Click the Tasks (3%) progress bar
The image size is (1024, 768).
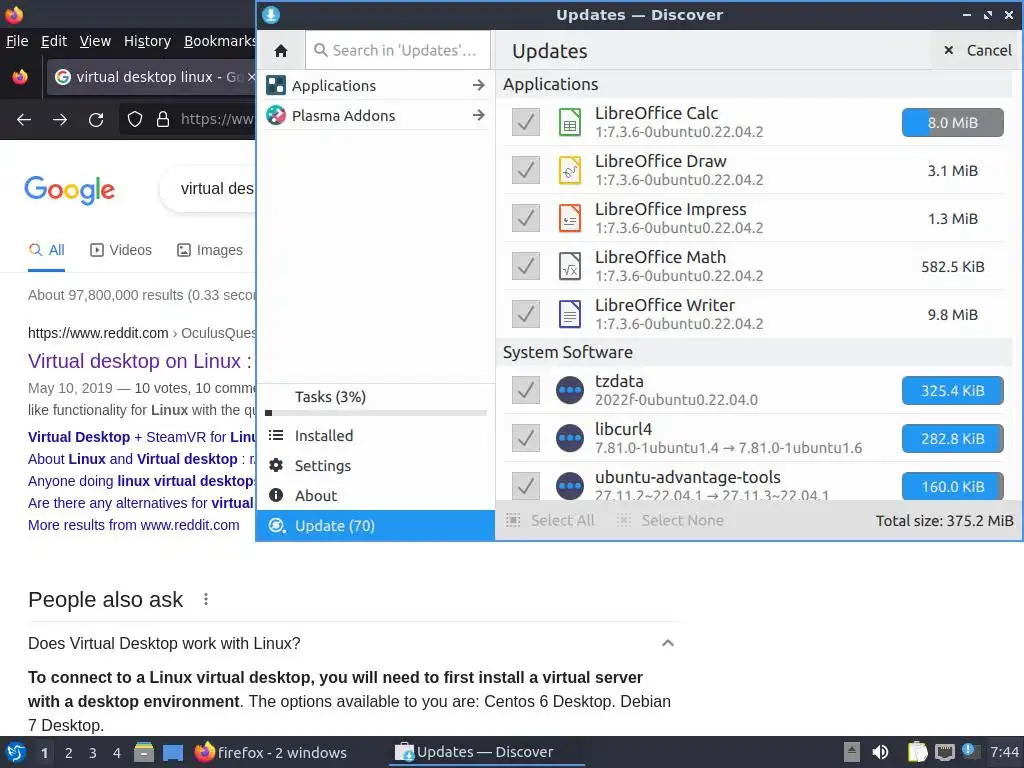tap(376, 413)
